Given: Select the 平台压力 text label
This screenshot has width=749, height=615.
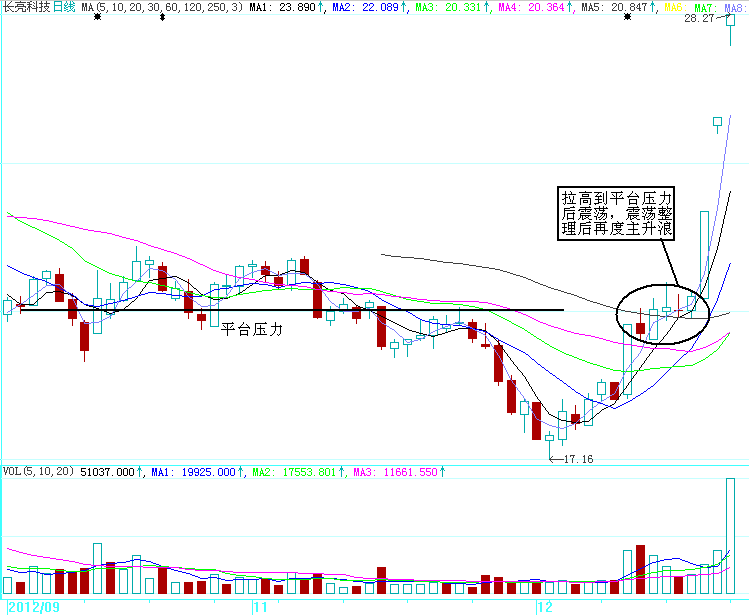Looking at the screenshot, I should 252,328.
